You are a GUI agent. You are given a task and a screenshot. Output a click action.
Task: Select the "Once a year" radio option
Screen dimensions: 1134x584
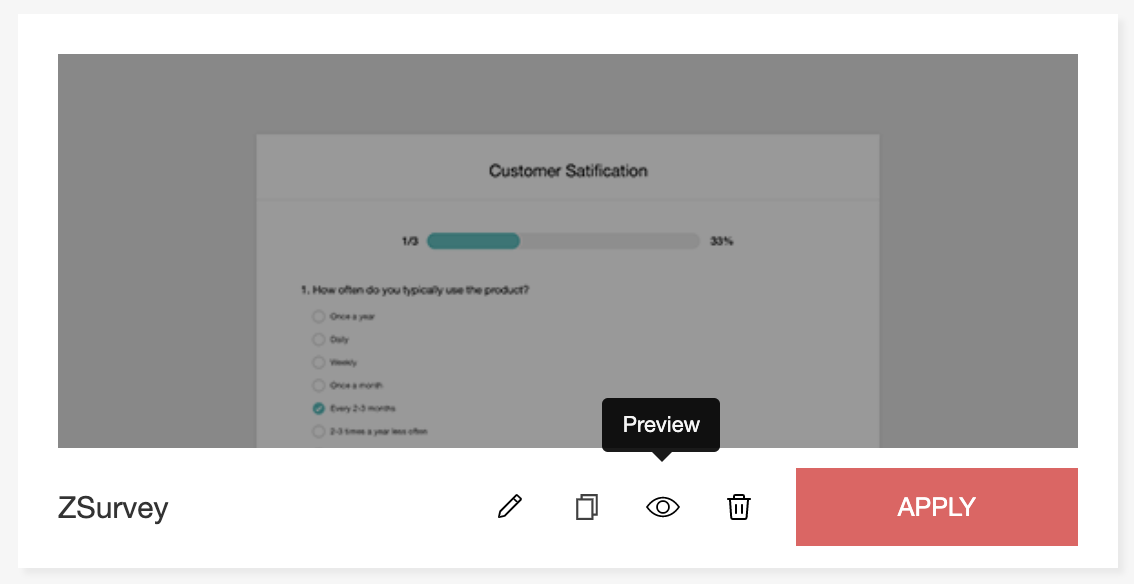coord(319,316)
